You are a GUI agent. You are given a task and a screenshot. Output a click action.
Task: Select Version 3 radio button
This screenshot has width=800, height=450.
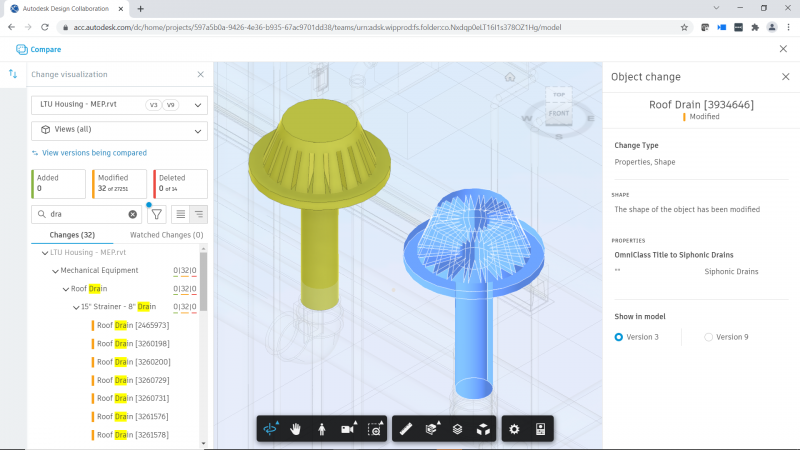[x=619, y=337]
